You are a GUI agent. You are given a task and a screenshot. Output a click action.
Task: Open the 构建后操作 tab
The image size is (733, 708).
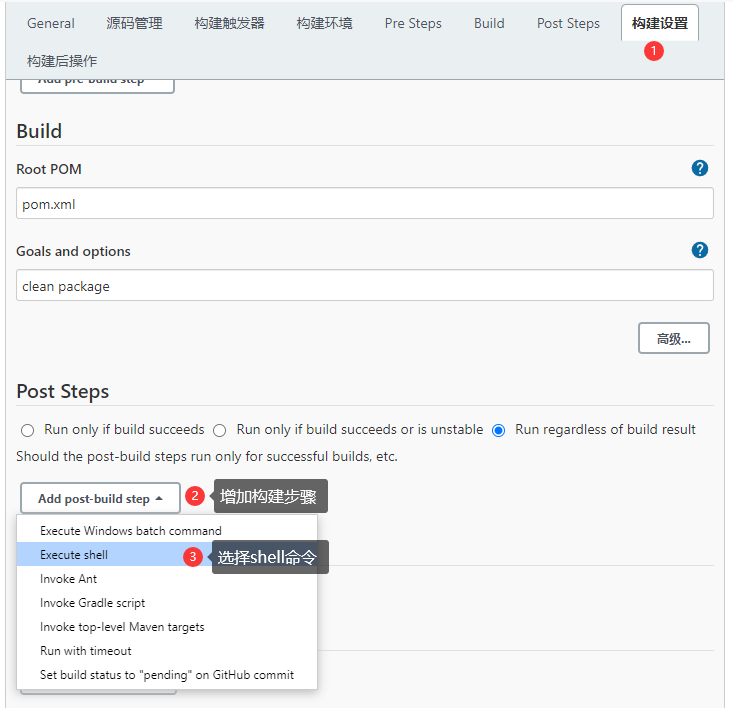coord(62,61)
